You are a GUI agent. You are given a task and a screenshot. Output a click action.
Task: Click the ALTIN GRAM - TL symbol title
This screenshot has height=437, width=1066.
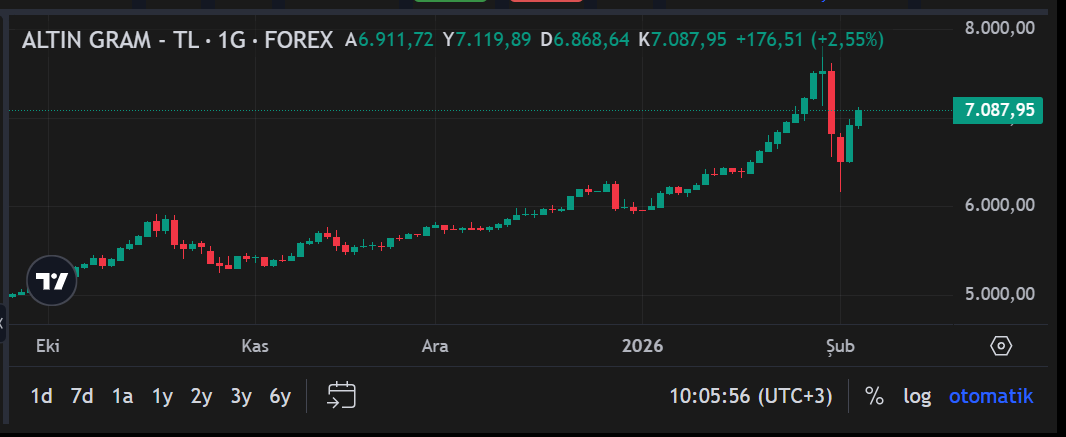point(177,41)
